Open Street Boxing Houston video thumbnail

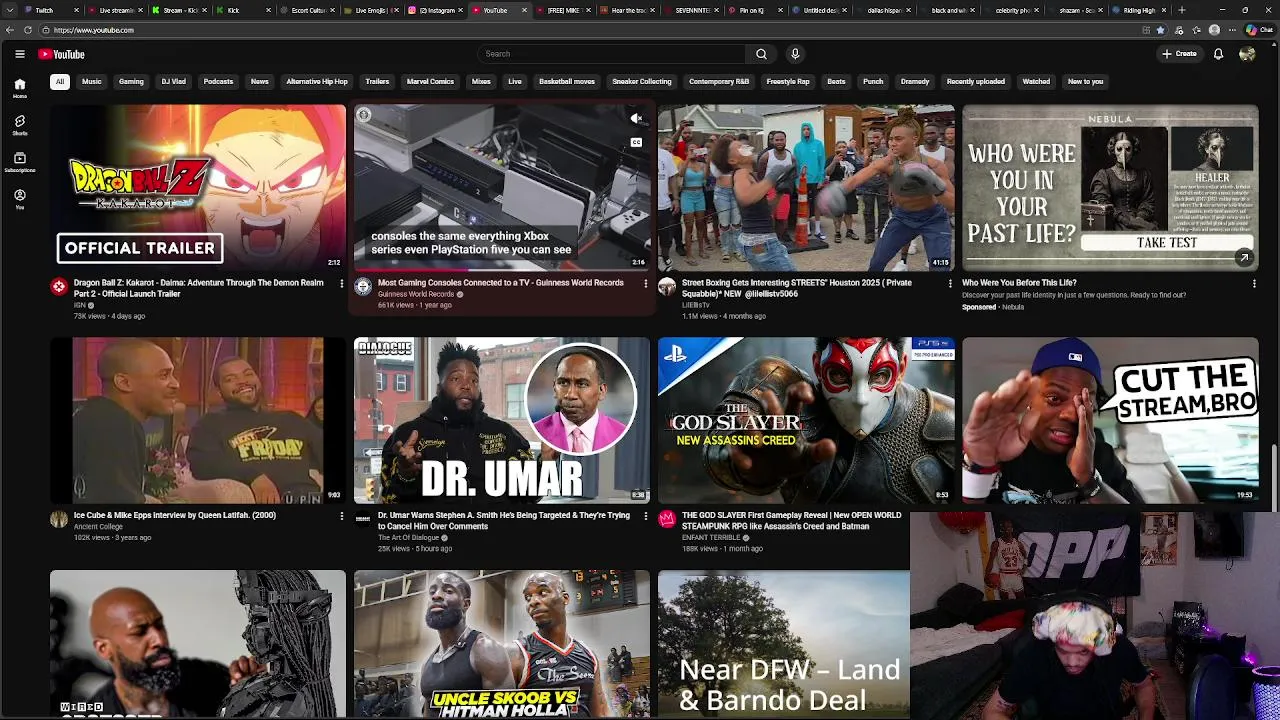coord(806,187)
